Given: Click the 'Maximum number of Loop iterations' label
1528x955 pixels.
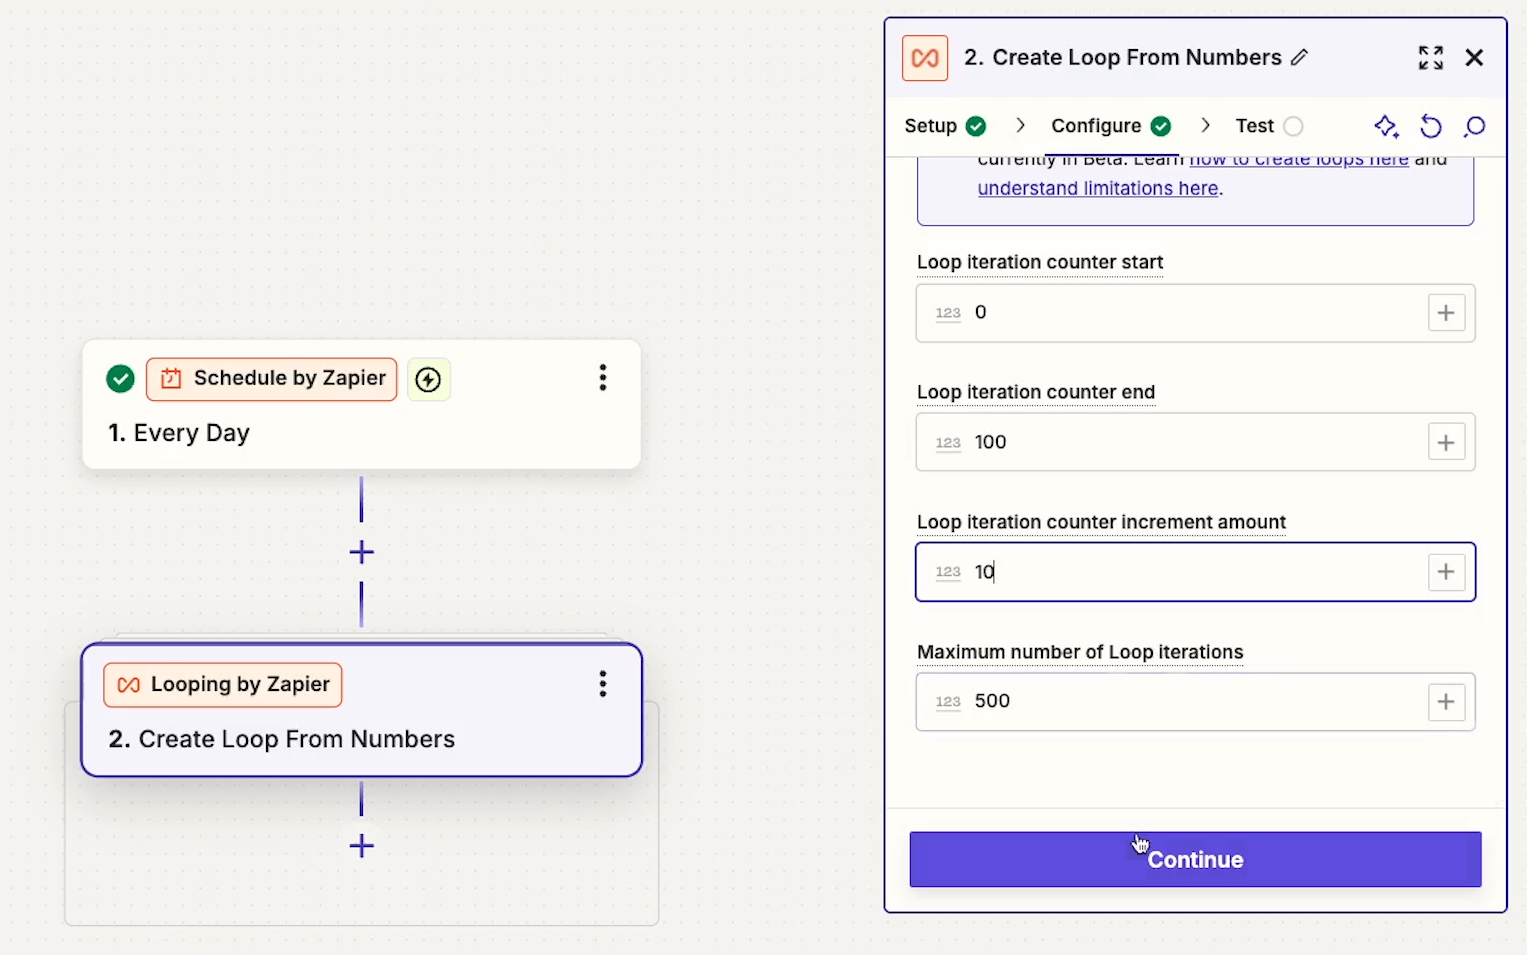Looking at the screenshot, I should pyautogui.click(x=1080, y=652).
